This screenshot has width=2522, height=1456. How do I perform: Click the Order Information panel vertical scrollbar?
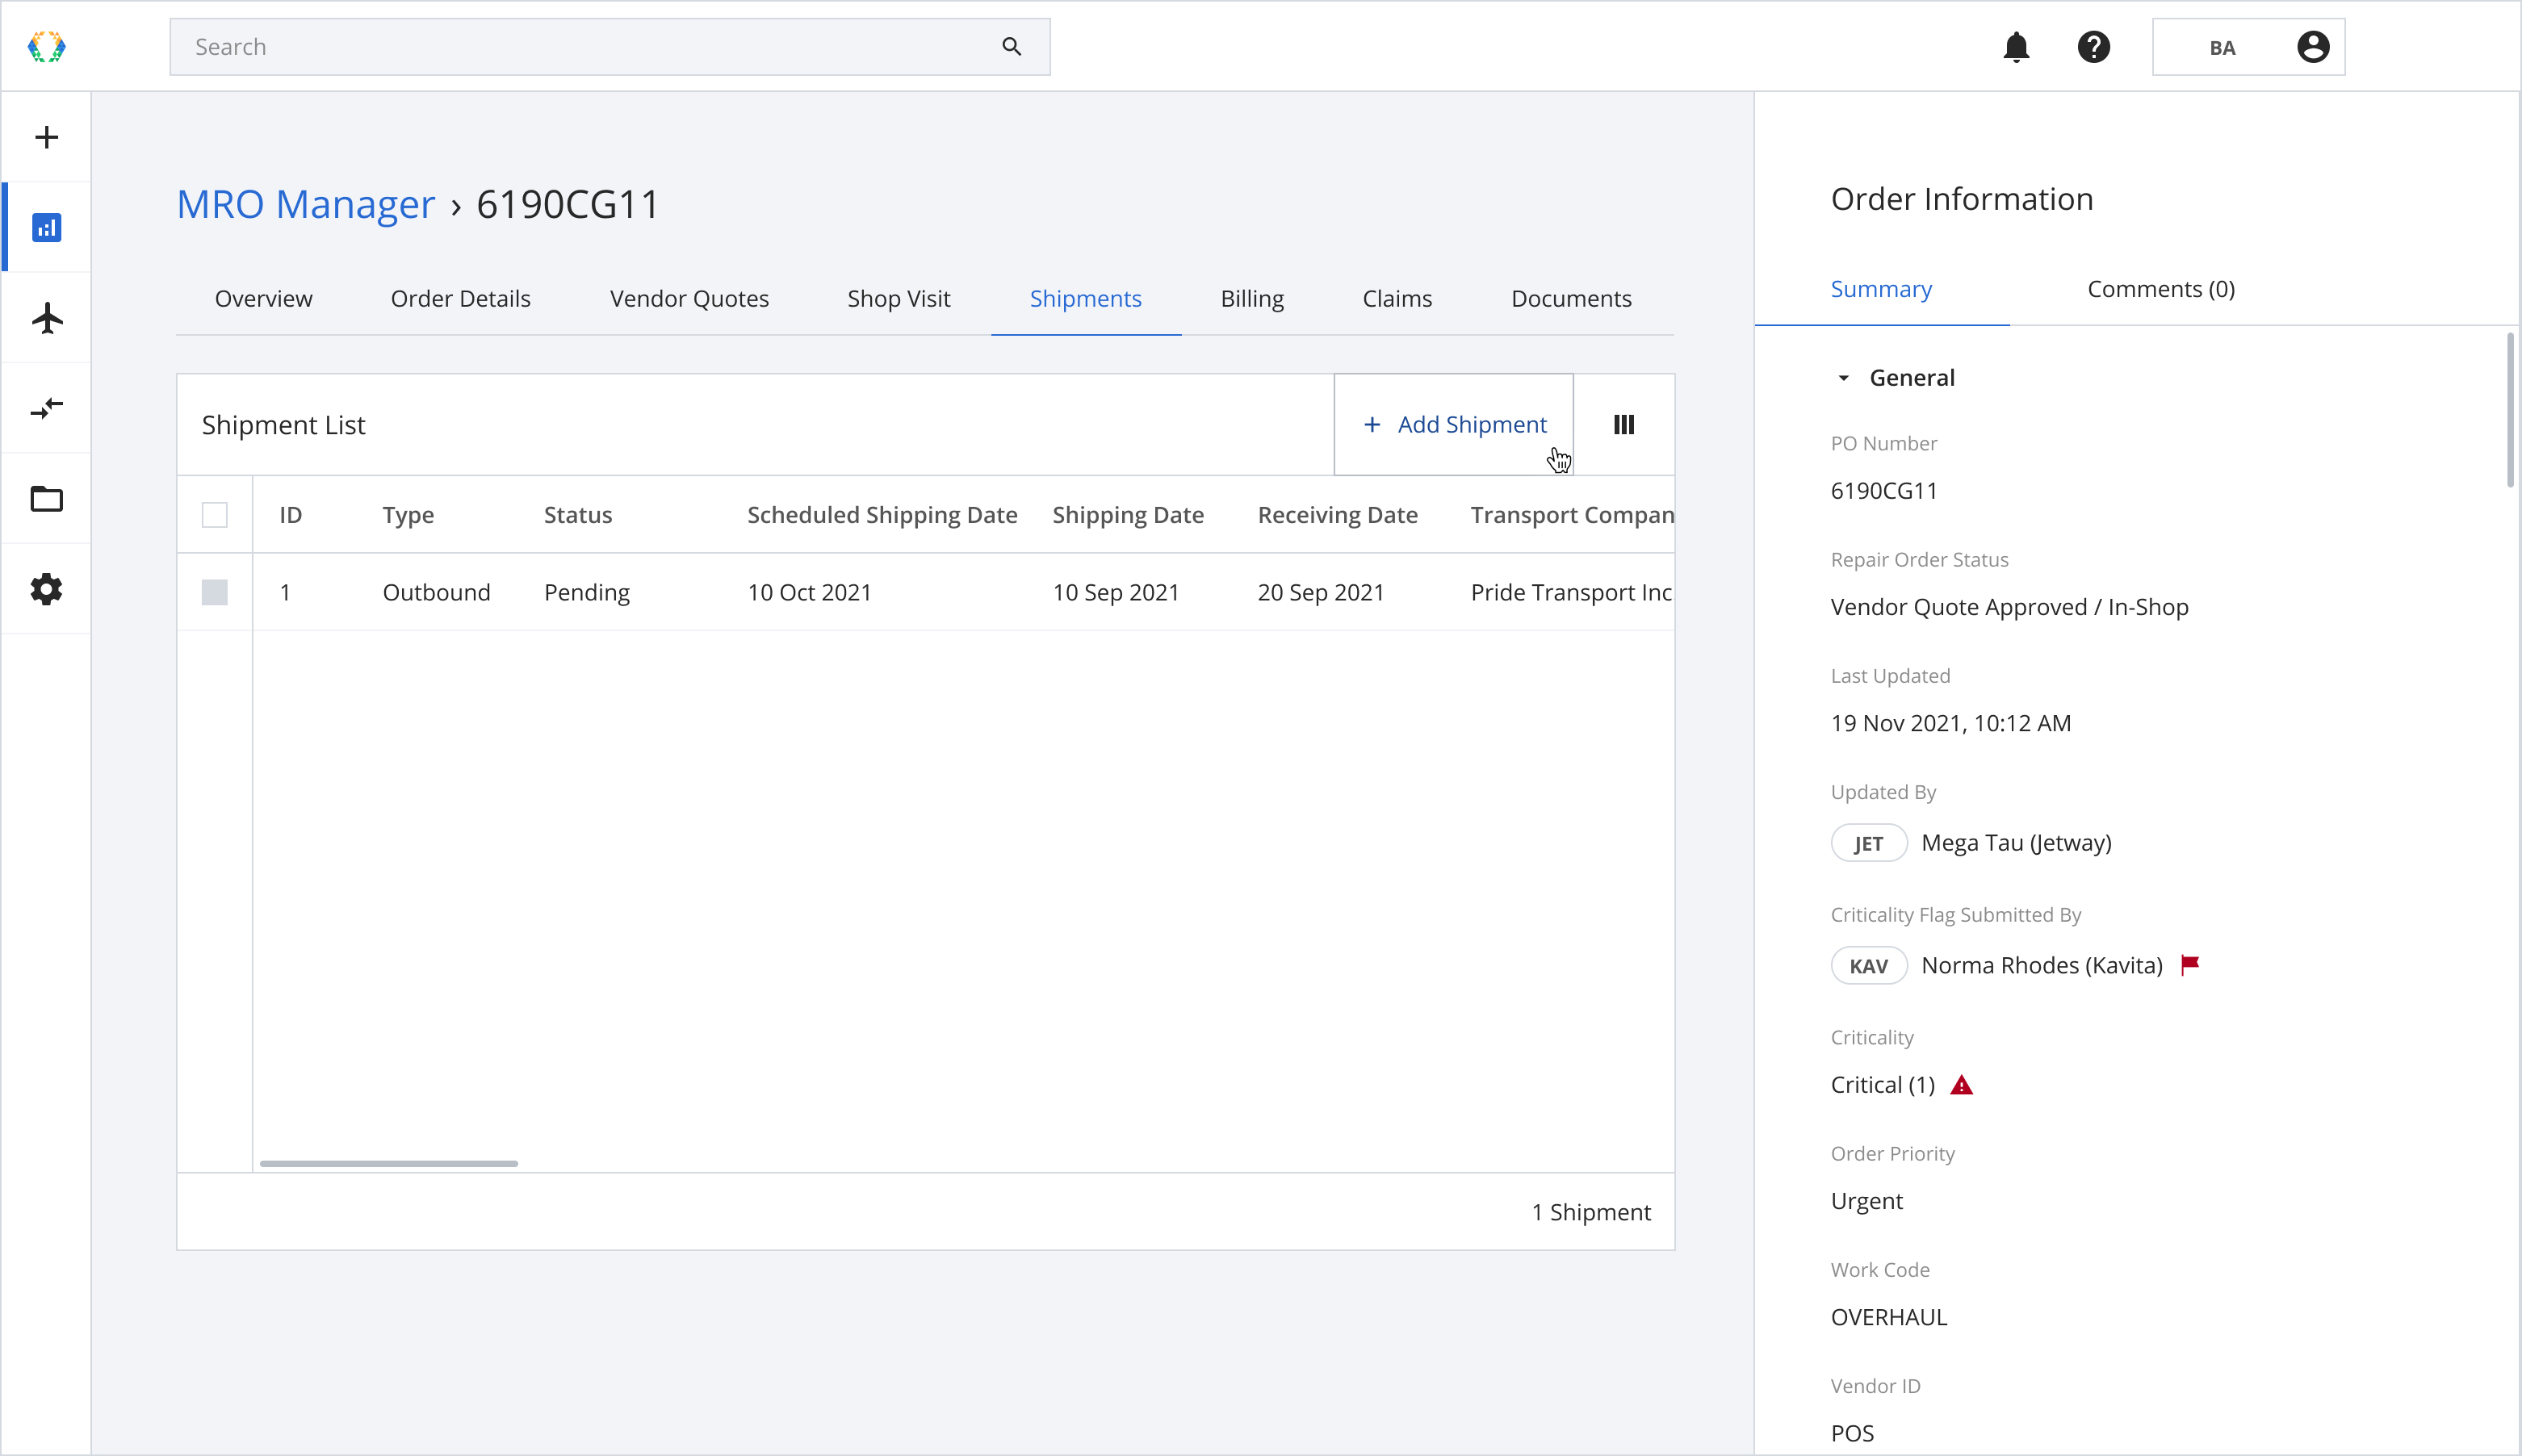click(x=2510, y=410)
